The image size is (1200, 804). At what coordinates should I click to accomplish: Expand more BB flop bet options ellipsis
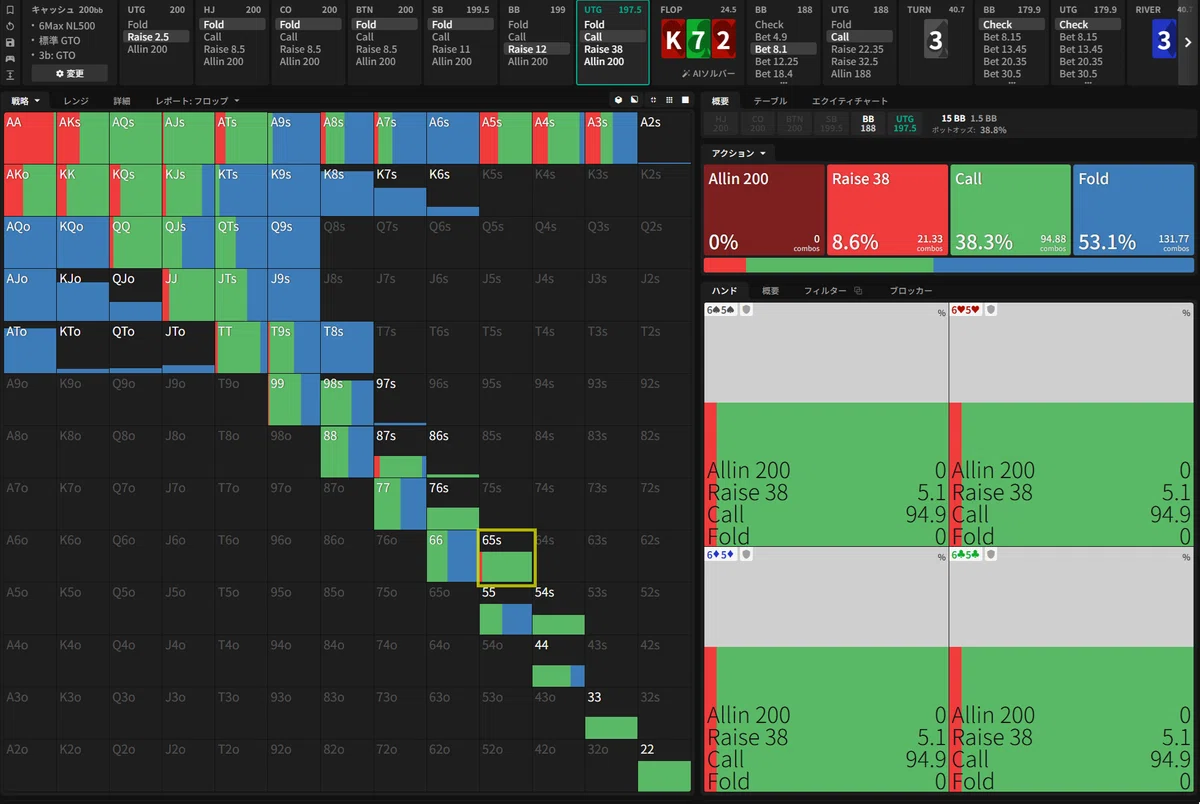pos(785,83)
